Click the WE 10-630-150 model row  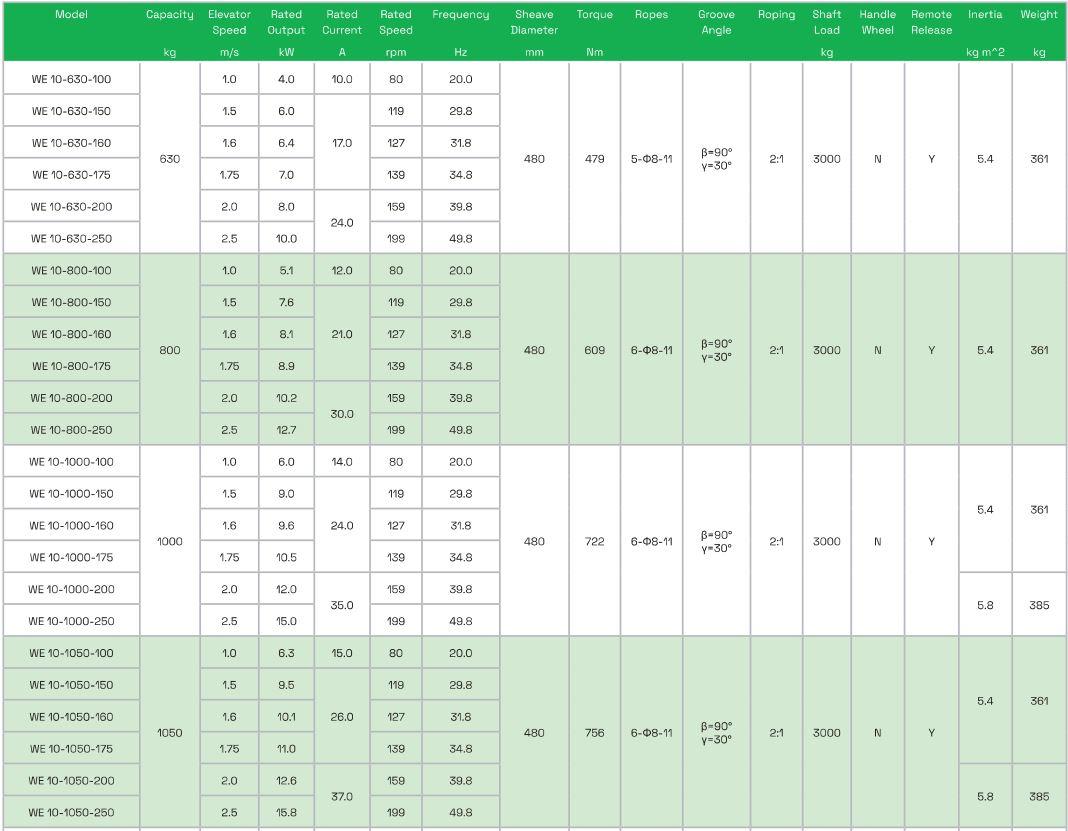(x=71, y=111)
